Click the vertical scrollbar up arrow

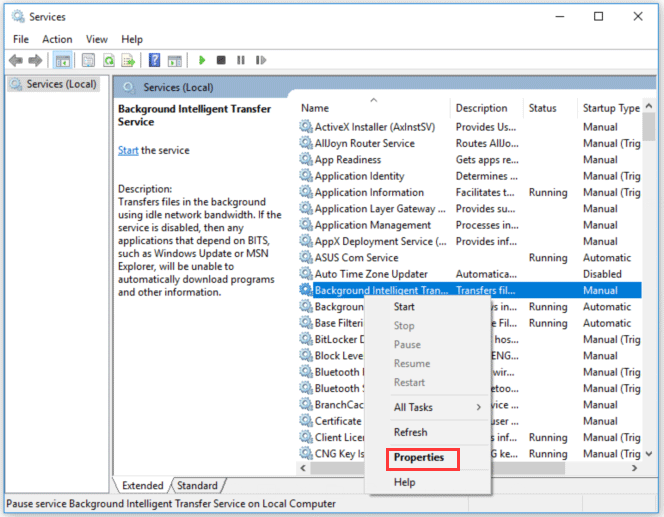tap(649, 106)
